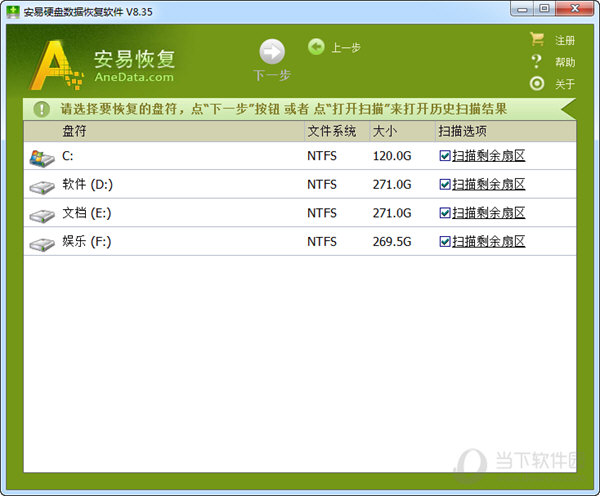
Task: Click the 扫描选项 column header
Action: click(x=505, y=131)
